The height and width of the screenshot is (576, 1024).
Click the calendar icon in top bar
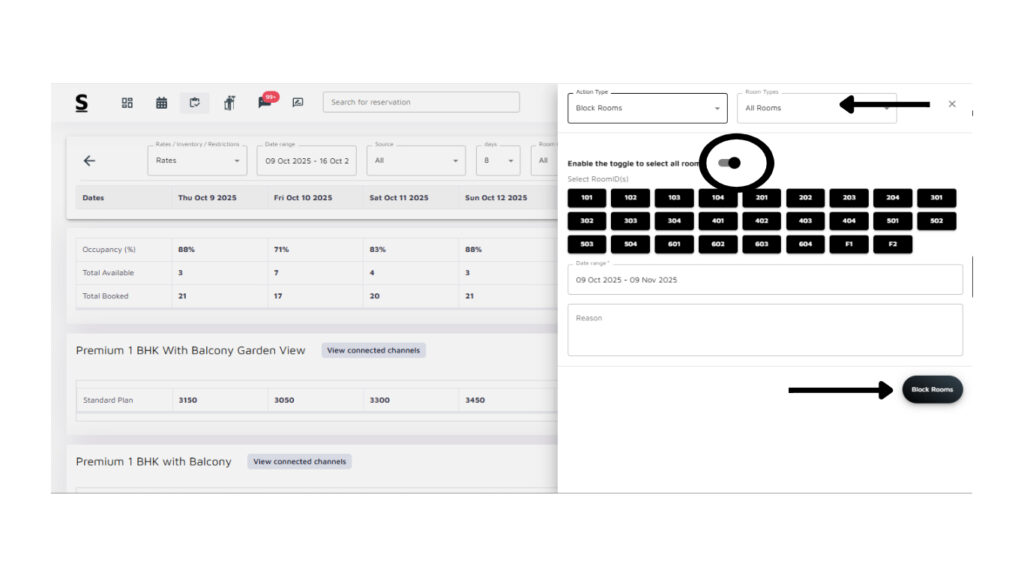pyautogui.click(x=161, y=102)
